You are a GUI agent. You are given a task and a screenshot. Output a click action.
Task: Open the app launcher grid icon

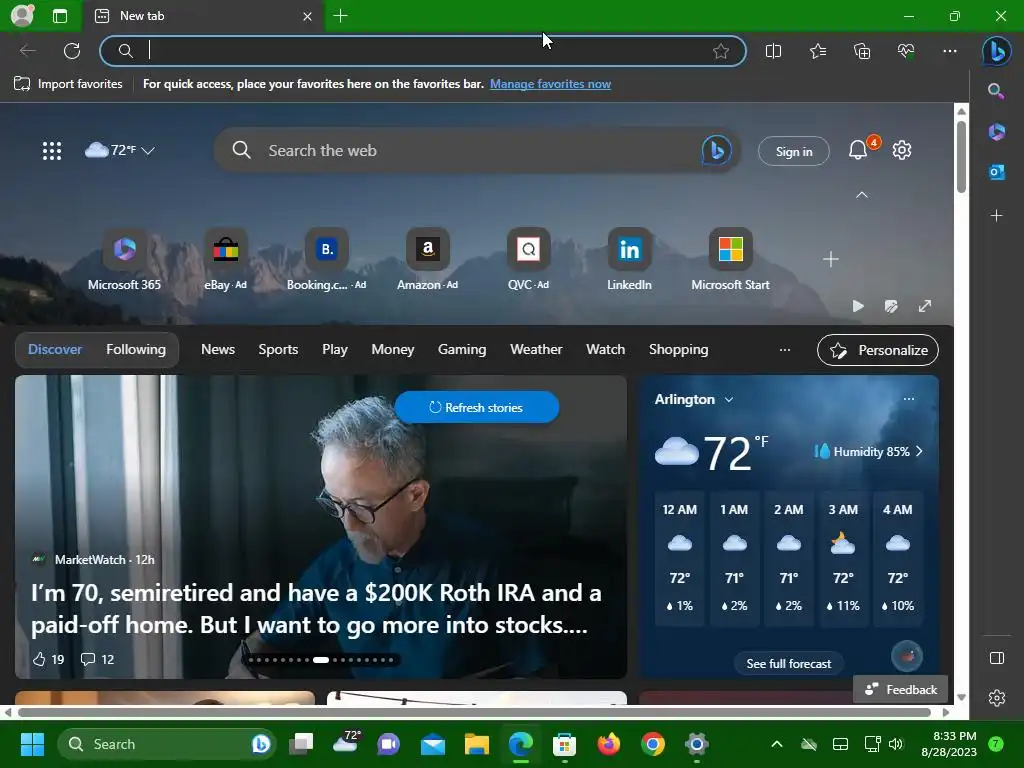pos(52,151)
